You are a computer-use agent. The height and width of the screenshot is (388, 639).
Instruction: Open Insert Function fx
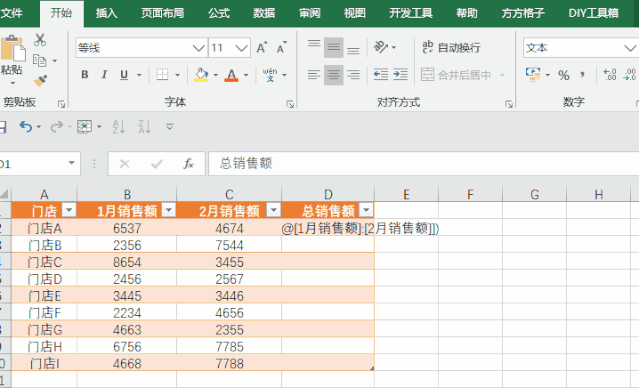coord(188,164)
